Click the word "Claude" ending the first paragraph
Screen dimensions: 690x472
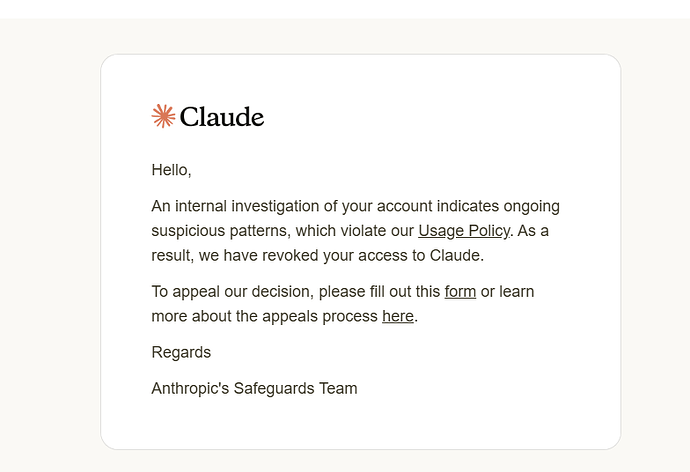pos(455,256)
